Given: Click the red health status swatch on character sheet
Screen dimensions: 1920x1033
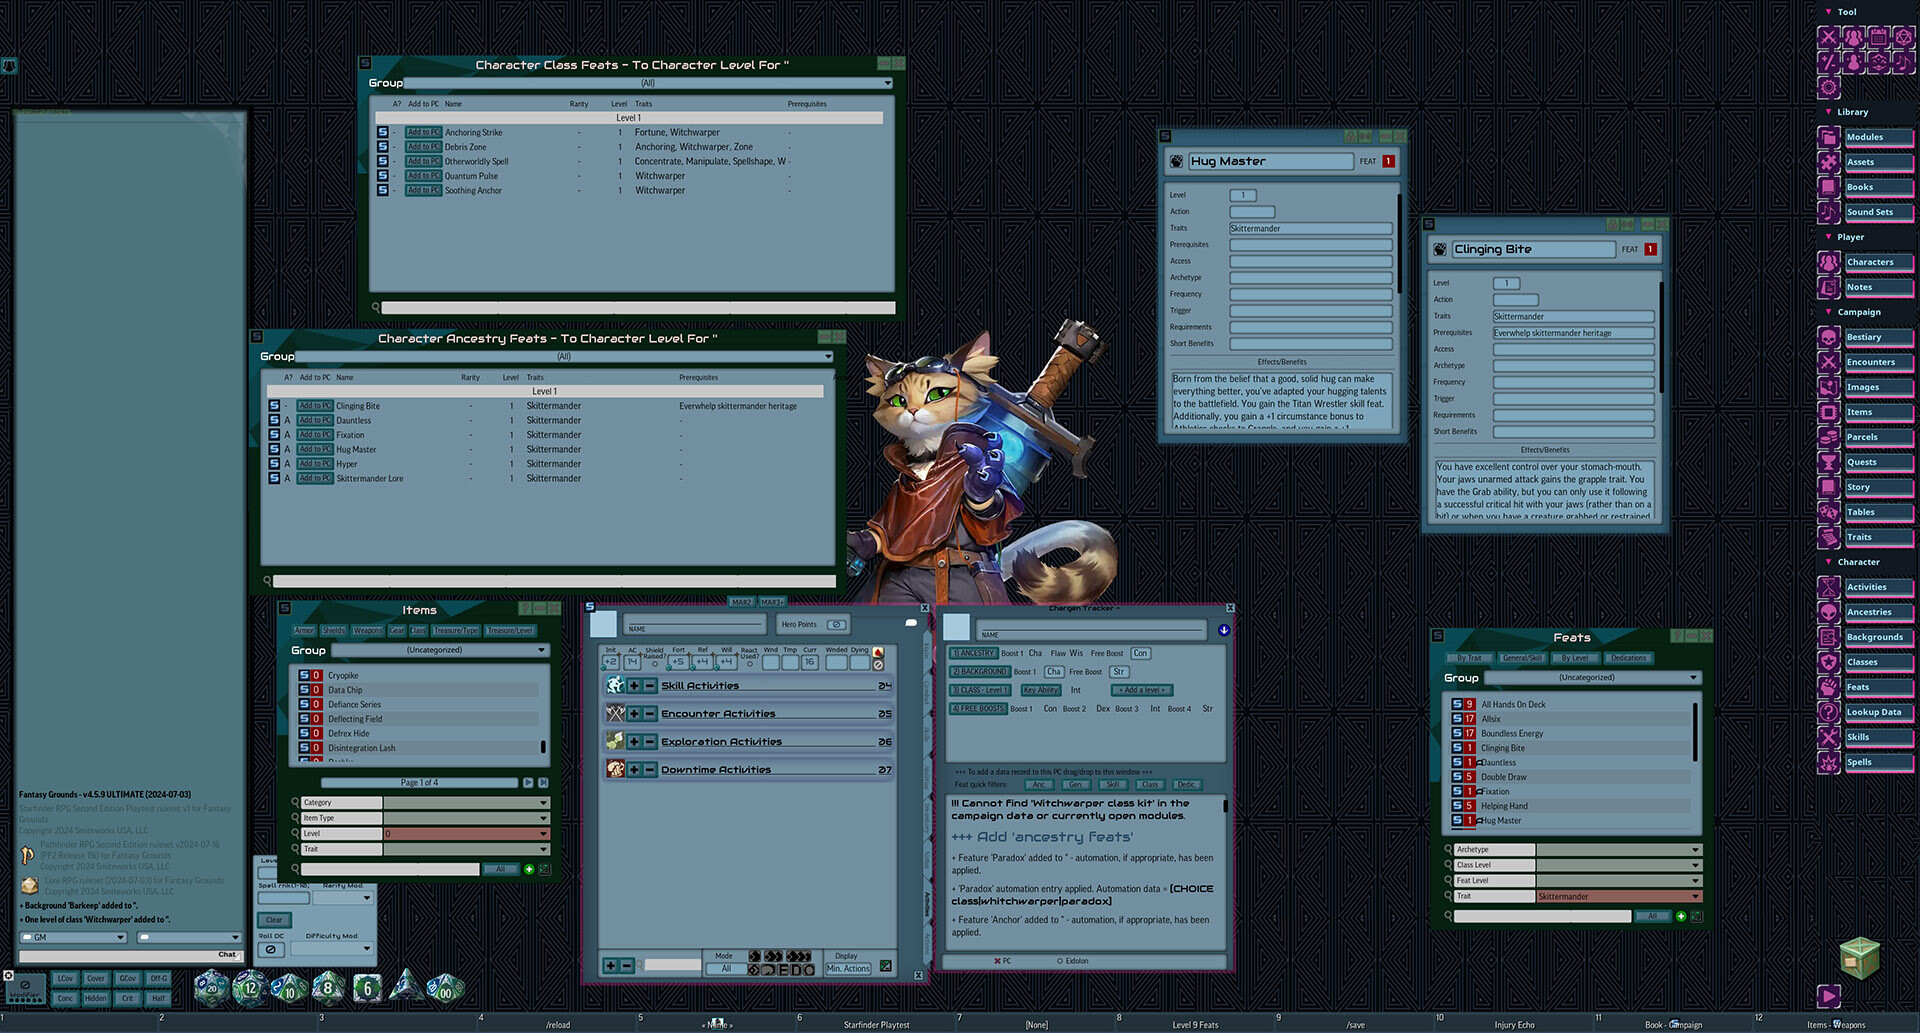Looking at the screenshot, I should [x=877, y=652].
